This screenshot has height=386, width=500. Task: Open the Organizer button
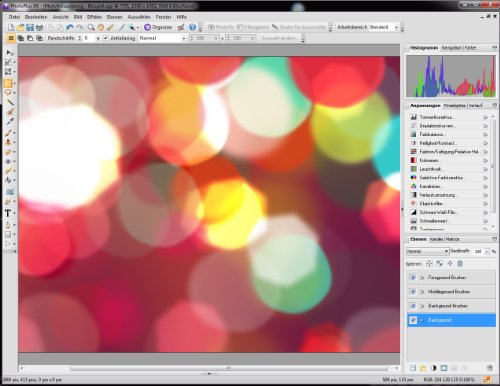[158, 27]
